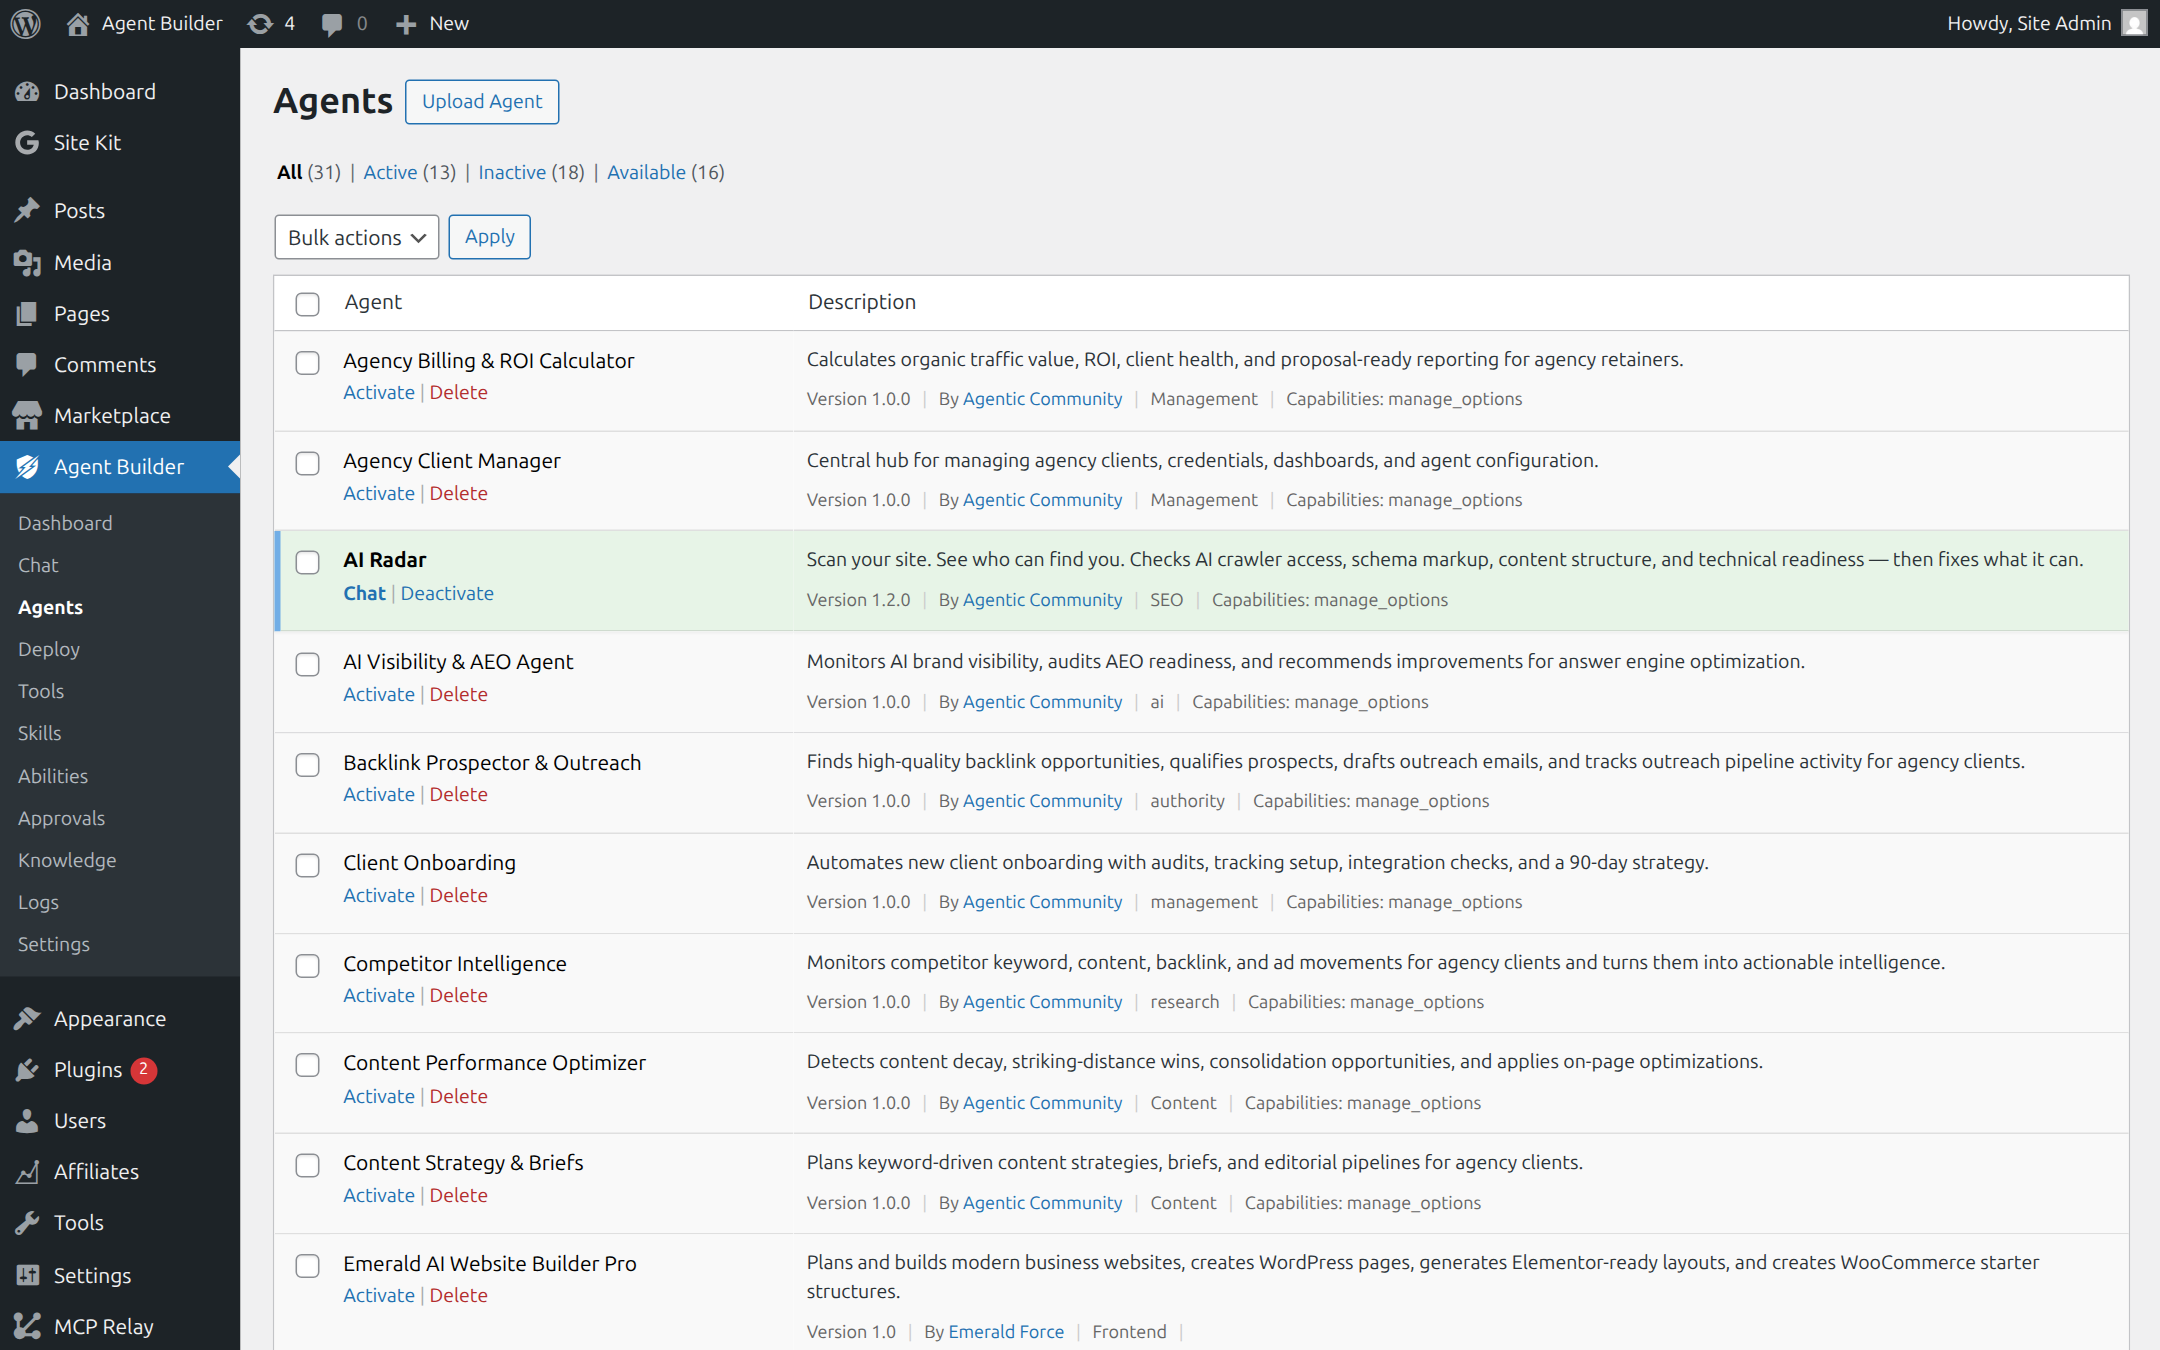
Task: Open the Approvals submenu item
Action: click(61, 818)
